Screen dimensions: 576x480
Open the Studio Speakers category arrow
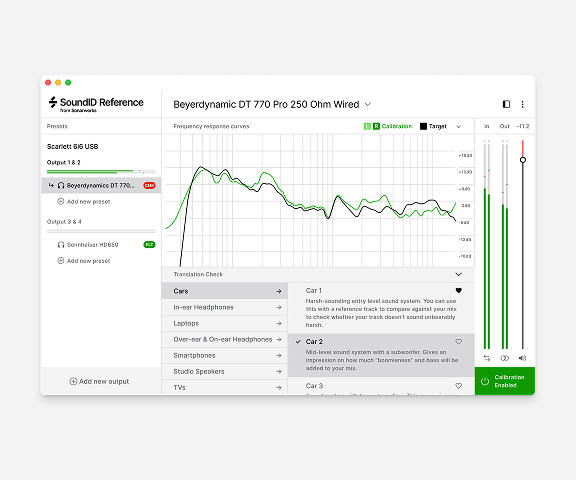click(x=279, y=372)
